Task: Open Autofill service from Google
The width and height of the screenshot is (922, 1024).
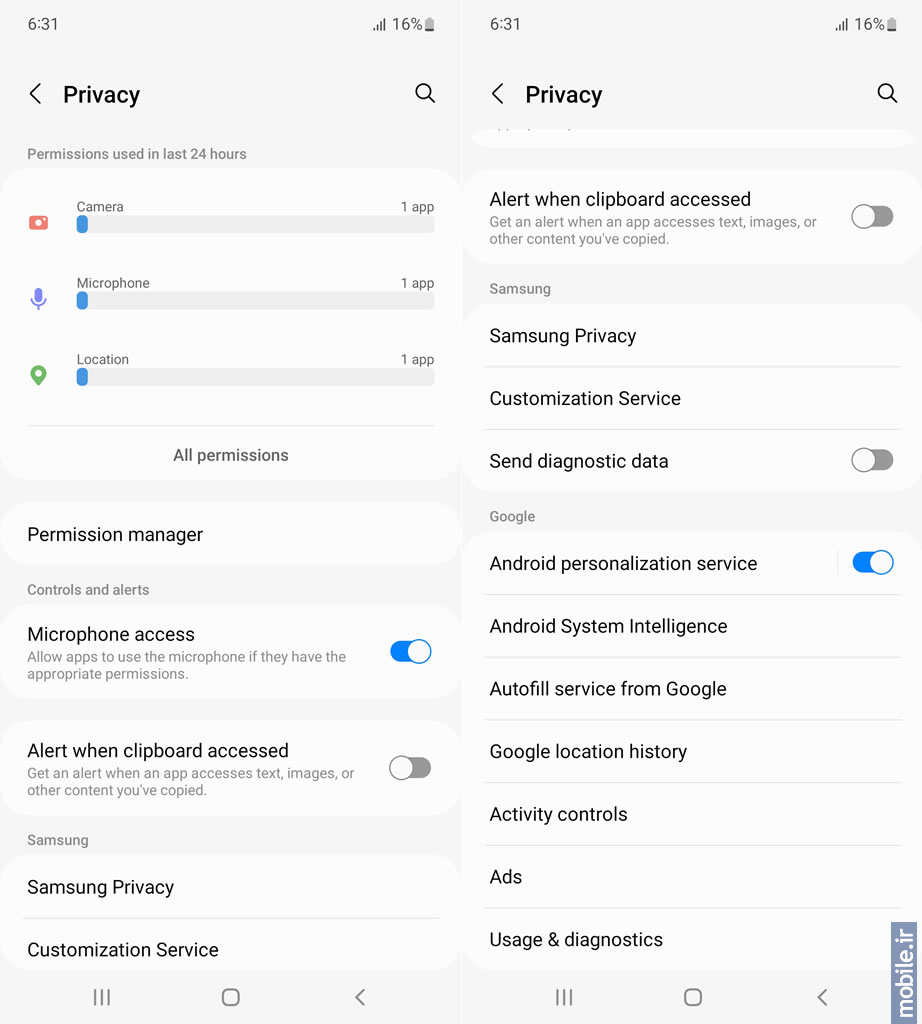Action: [692, 689]
